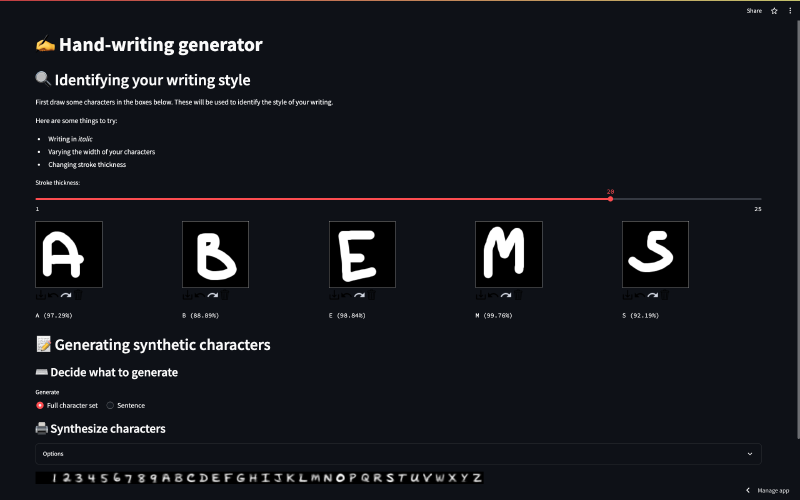This screenshot has height=500, width=800.
Task: Click the drawing canvas with letter E
Action: (362, 254)
